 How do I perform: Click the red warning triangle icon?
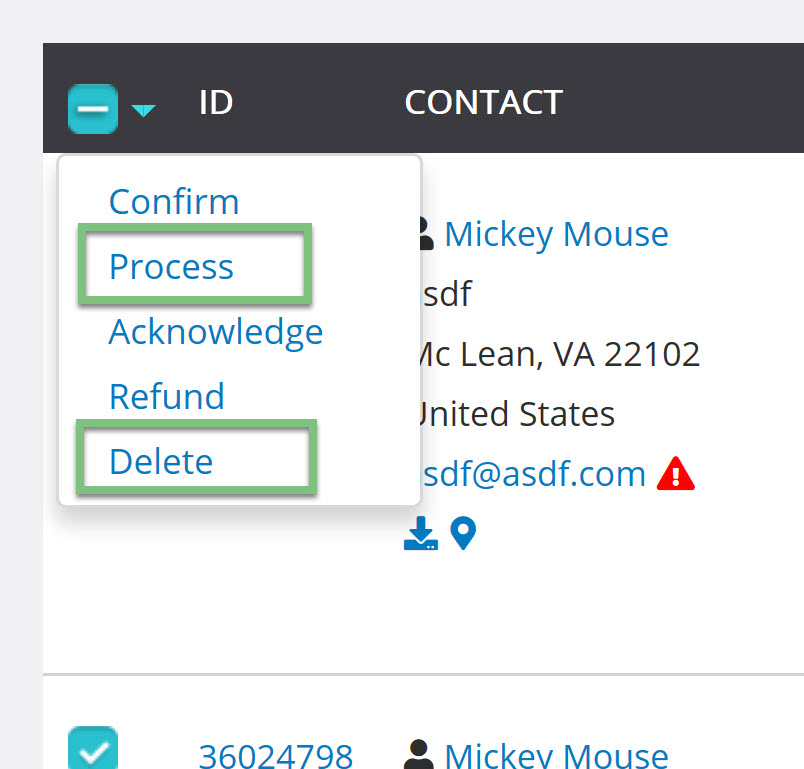pos(675,474)
